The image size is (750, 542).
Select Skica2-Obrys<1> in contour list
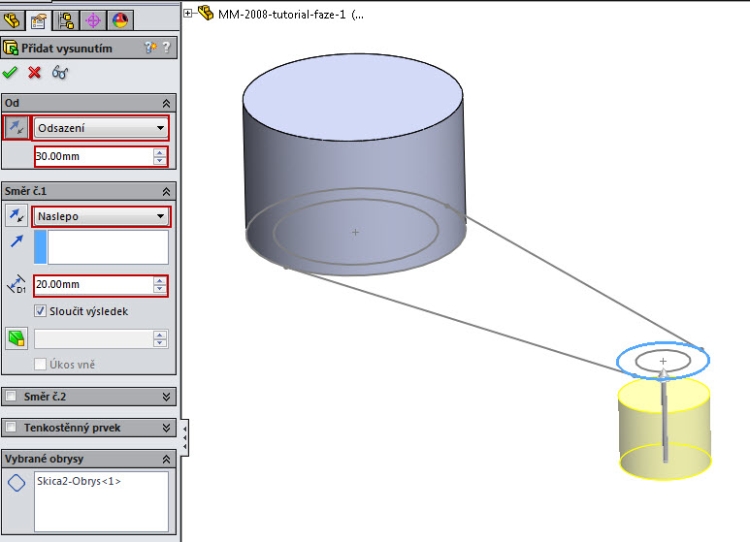click(x=79, y=481)
